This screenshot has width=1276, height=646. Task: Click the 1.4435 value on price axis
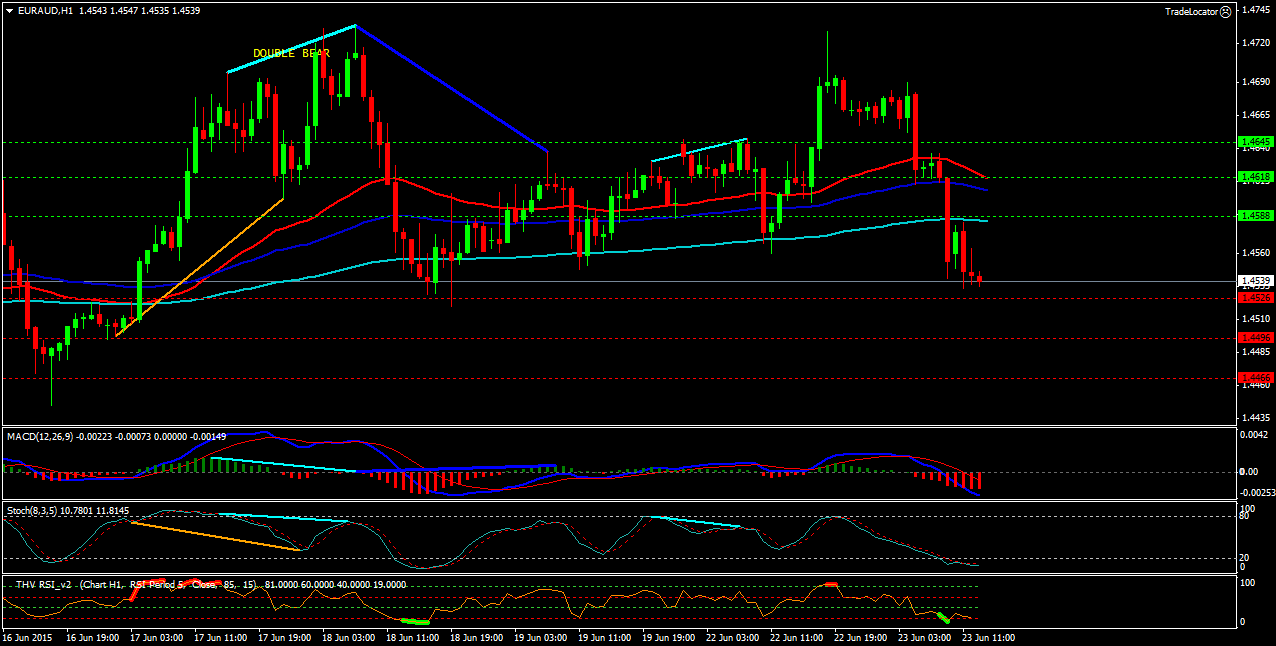(x=1256, y=417)
